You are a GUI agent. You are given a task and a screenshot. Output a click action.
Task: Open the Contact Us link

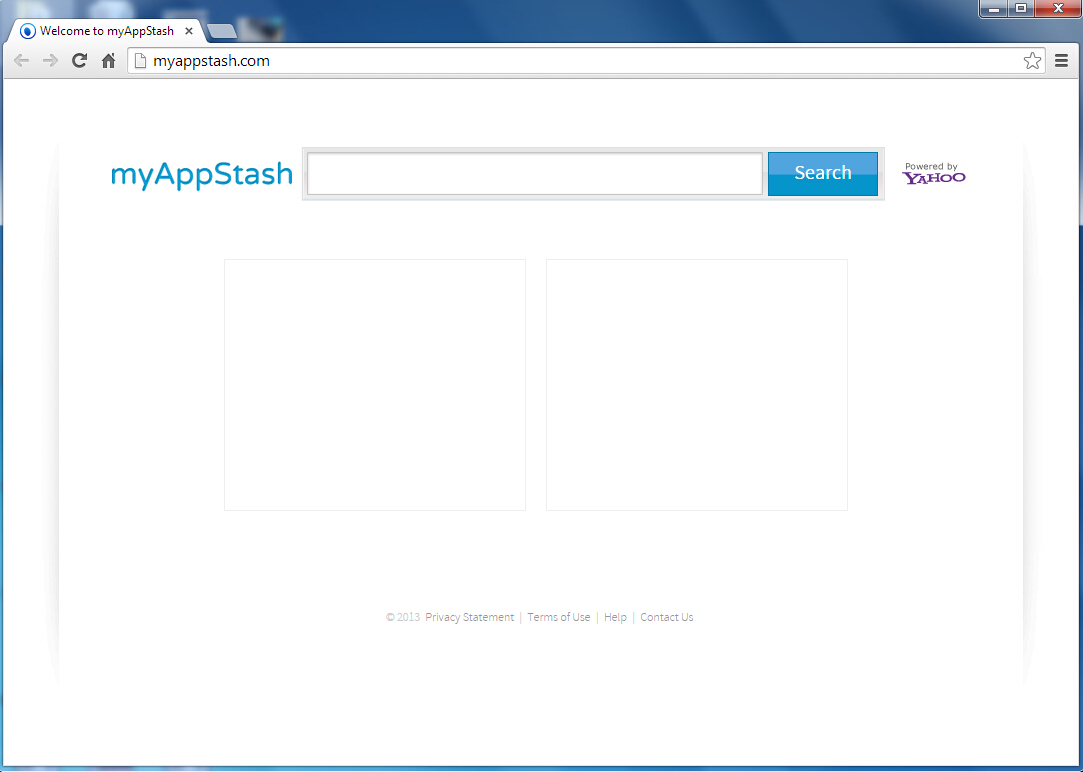667,617
